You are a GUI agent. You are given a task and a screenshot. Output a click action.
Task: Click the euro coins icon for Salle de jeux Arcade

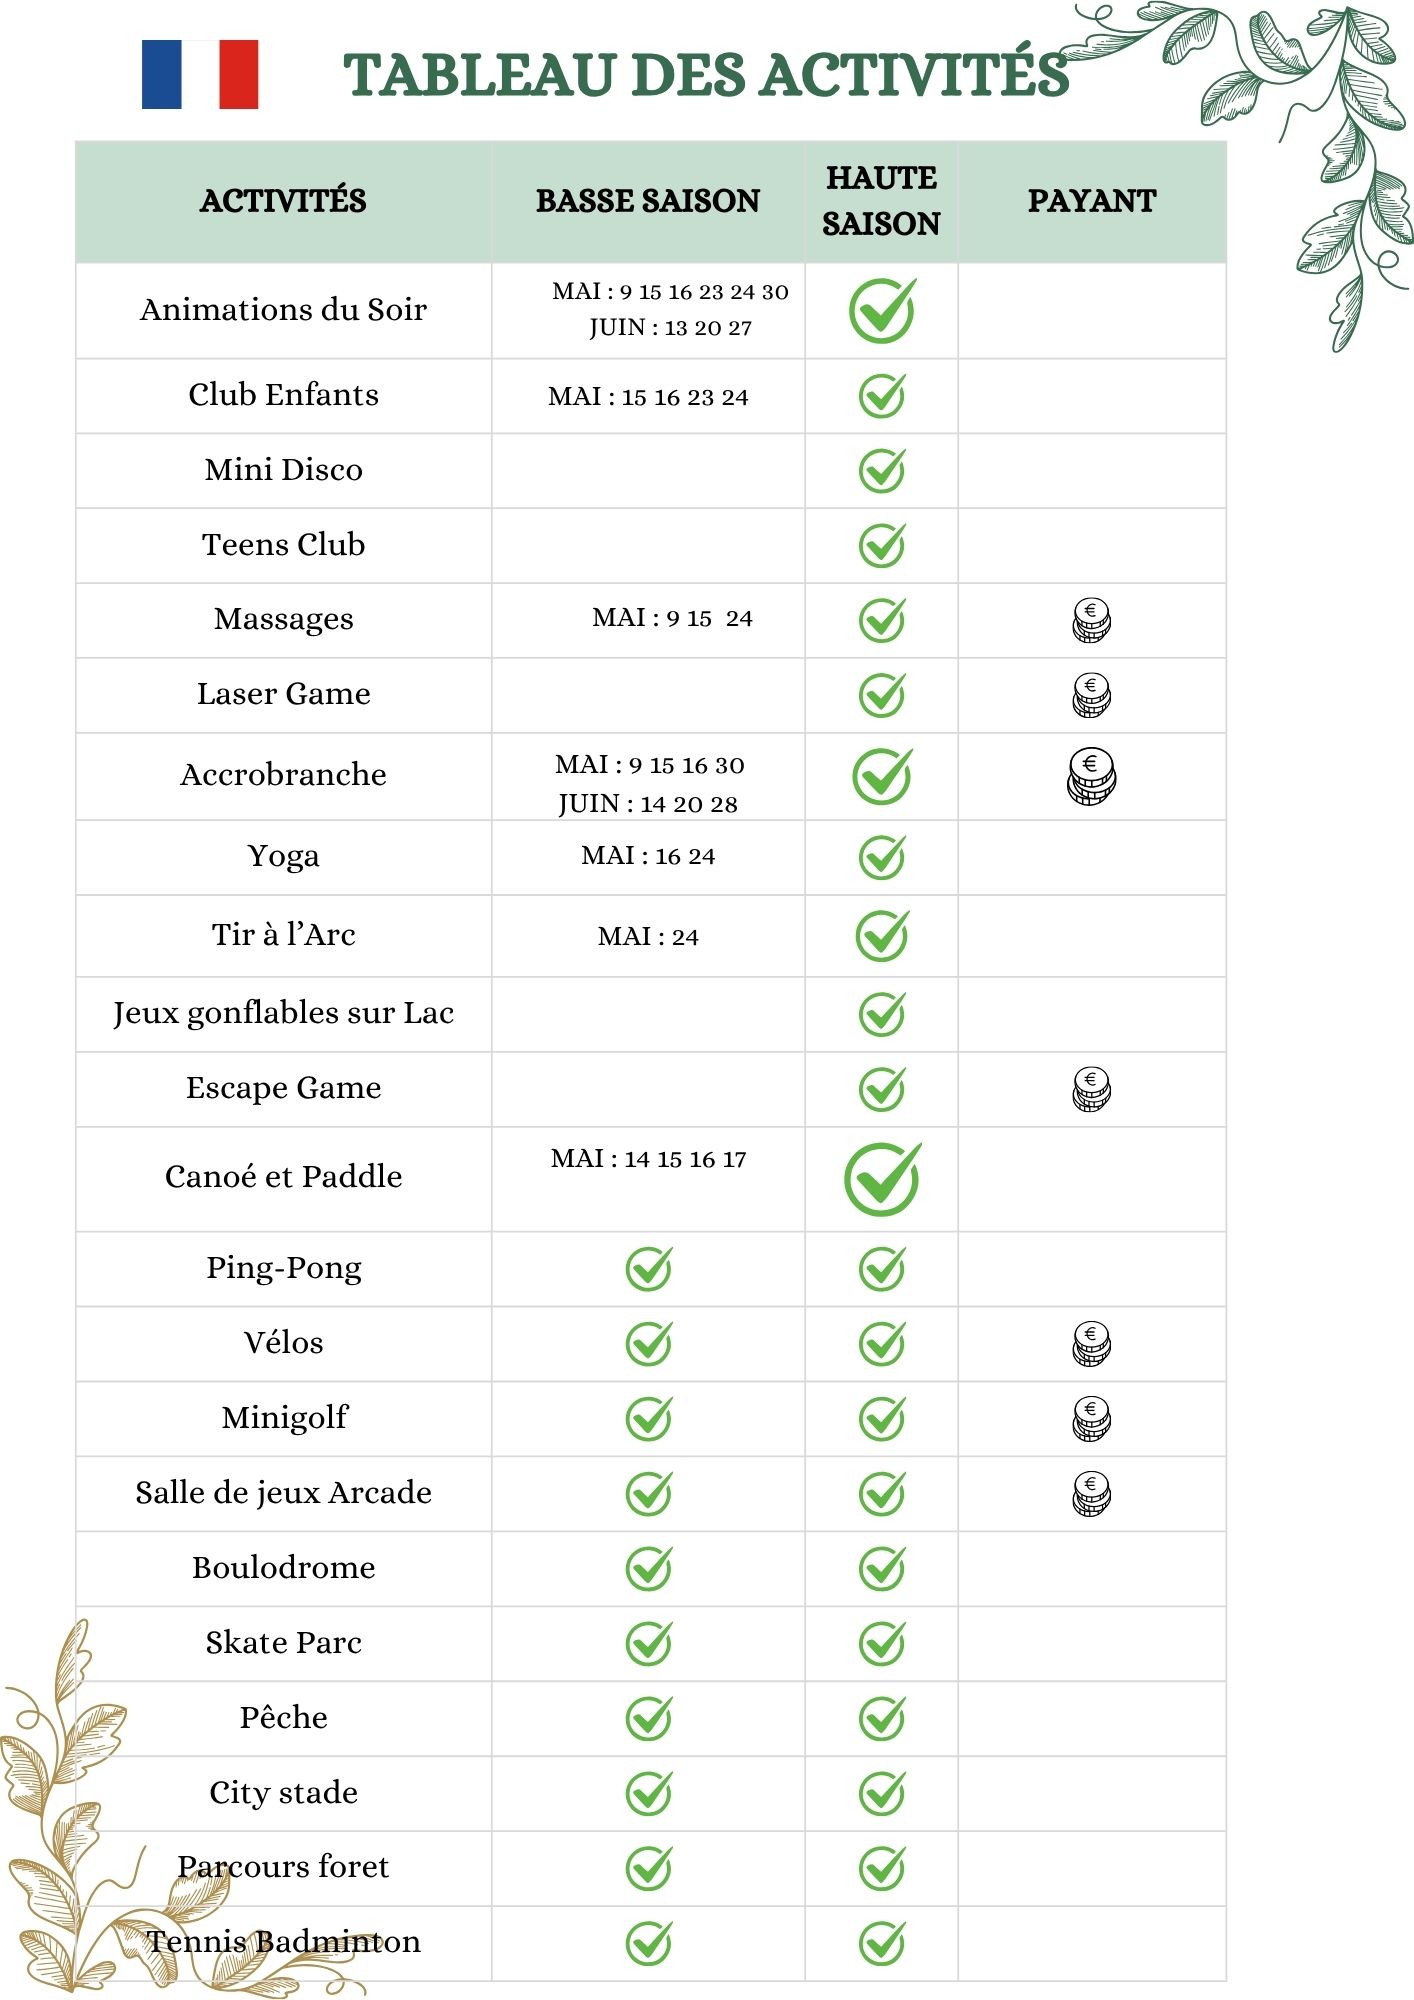point(1091,1494)
